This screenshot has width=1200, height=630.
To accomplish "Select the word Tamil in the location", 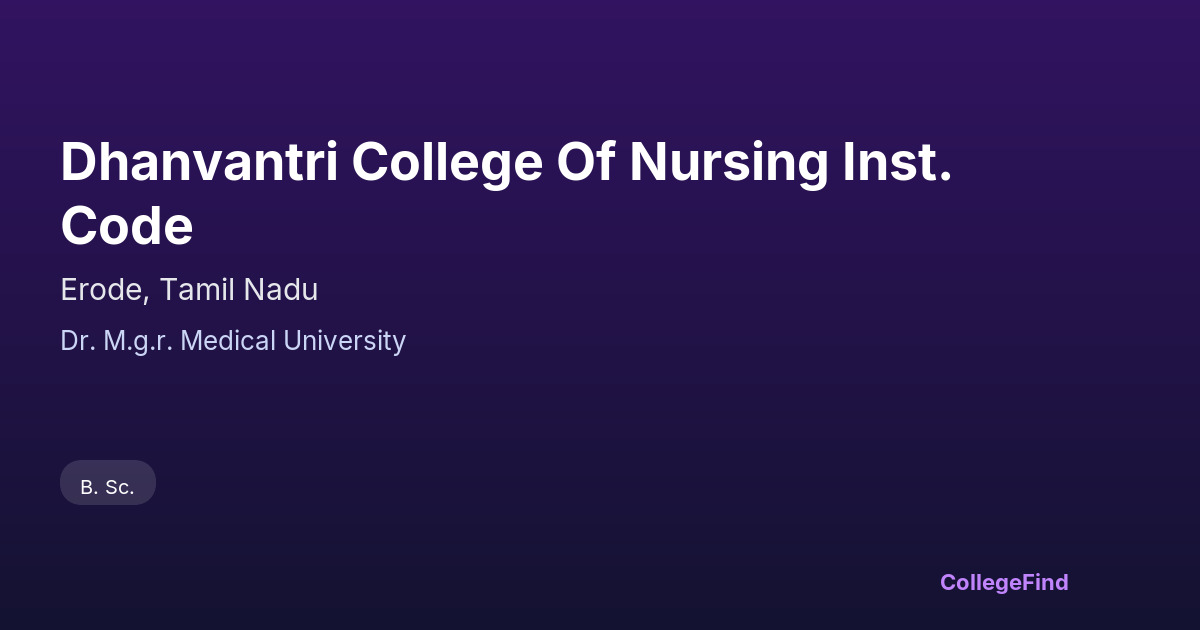I will [x=195, y=290].
